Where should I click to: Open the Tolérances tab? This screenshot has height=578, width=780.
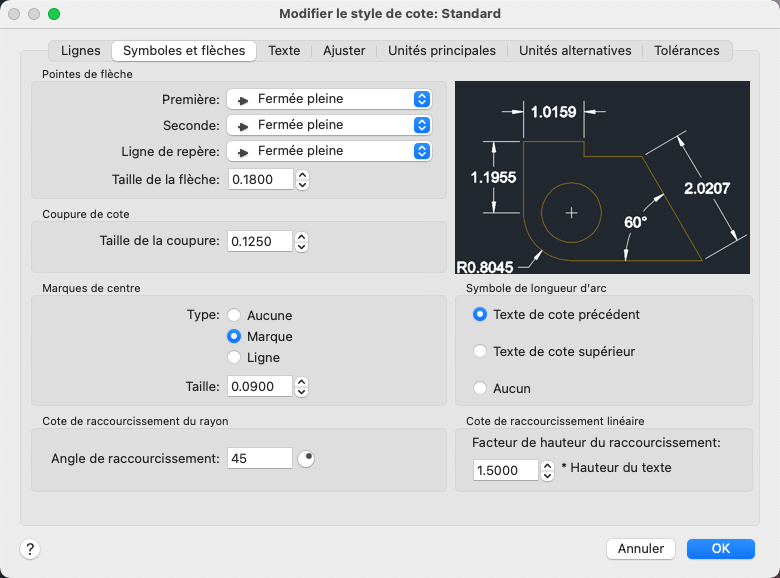[686, 50]
